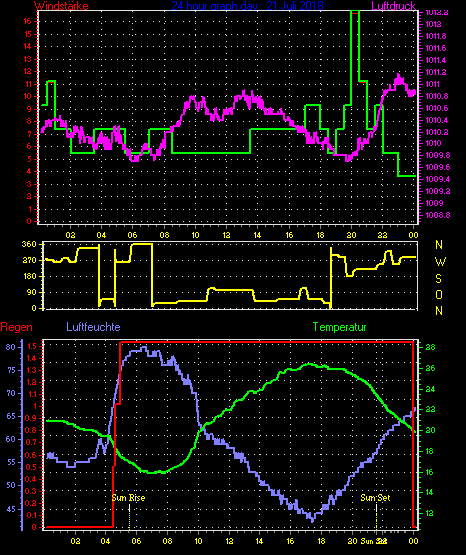Screen dimensions: 466x555
Task: Click the Luftdruck axis title
Action: click(x=393, y=5)
